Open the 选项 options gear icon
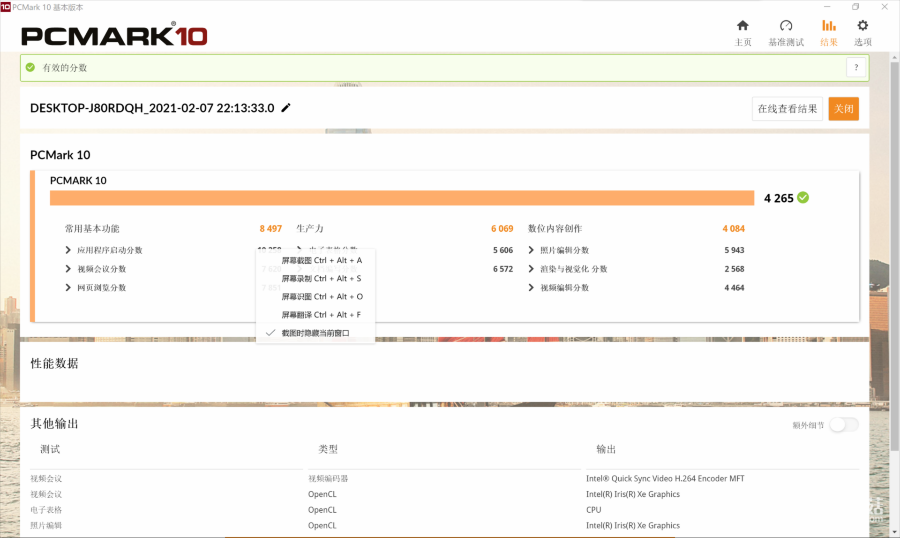This screenshot has width=900, height=538. coord(863,25)
